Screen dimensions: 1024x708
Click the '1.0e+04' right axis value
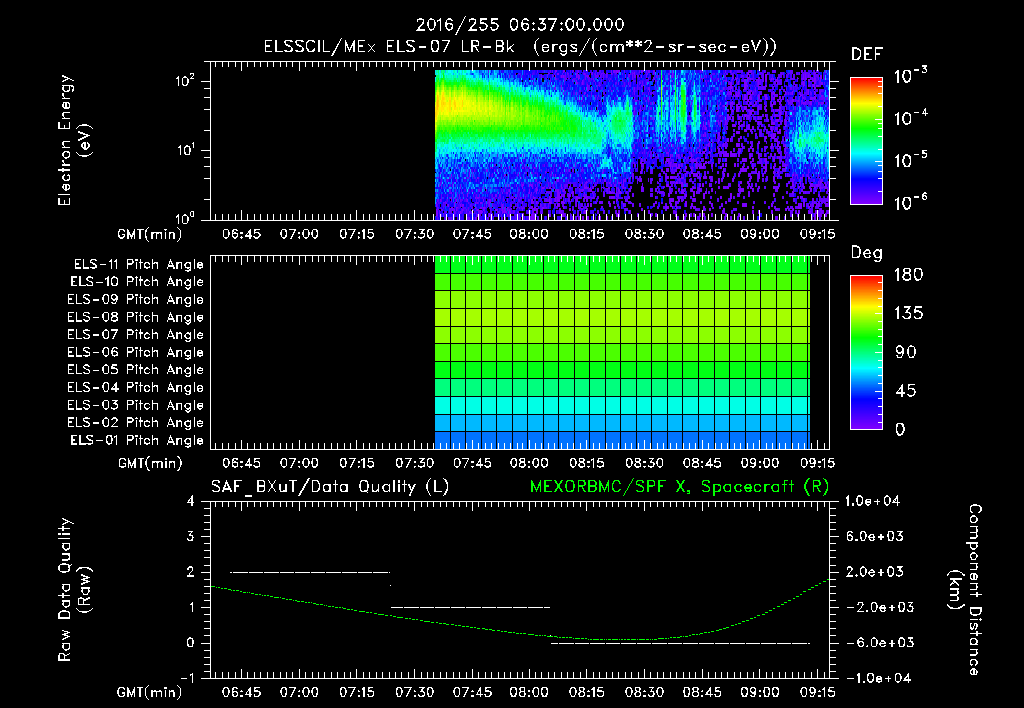click(872, 502)
